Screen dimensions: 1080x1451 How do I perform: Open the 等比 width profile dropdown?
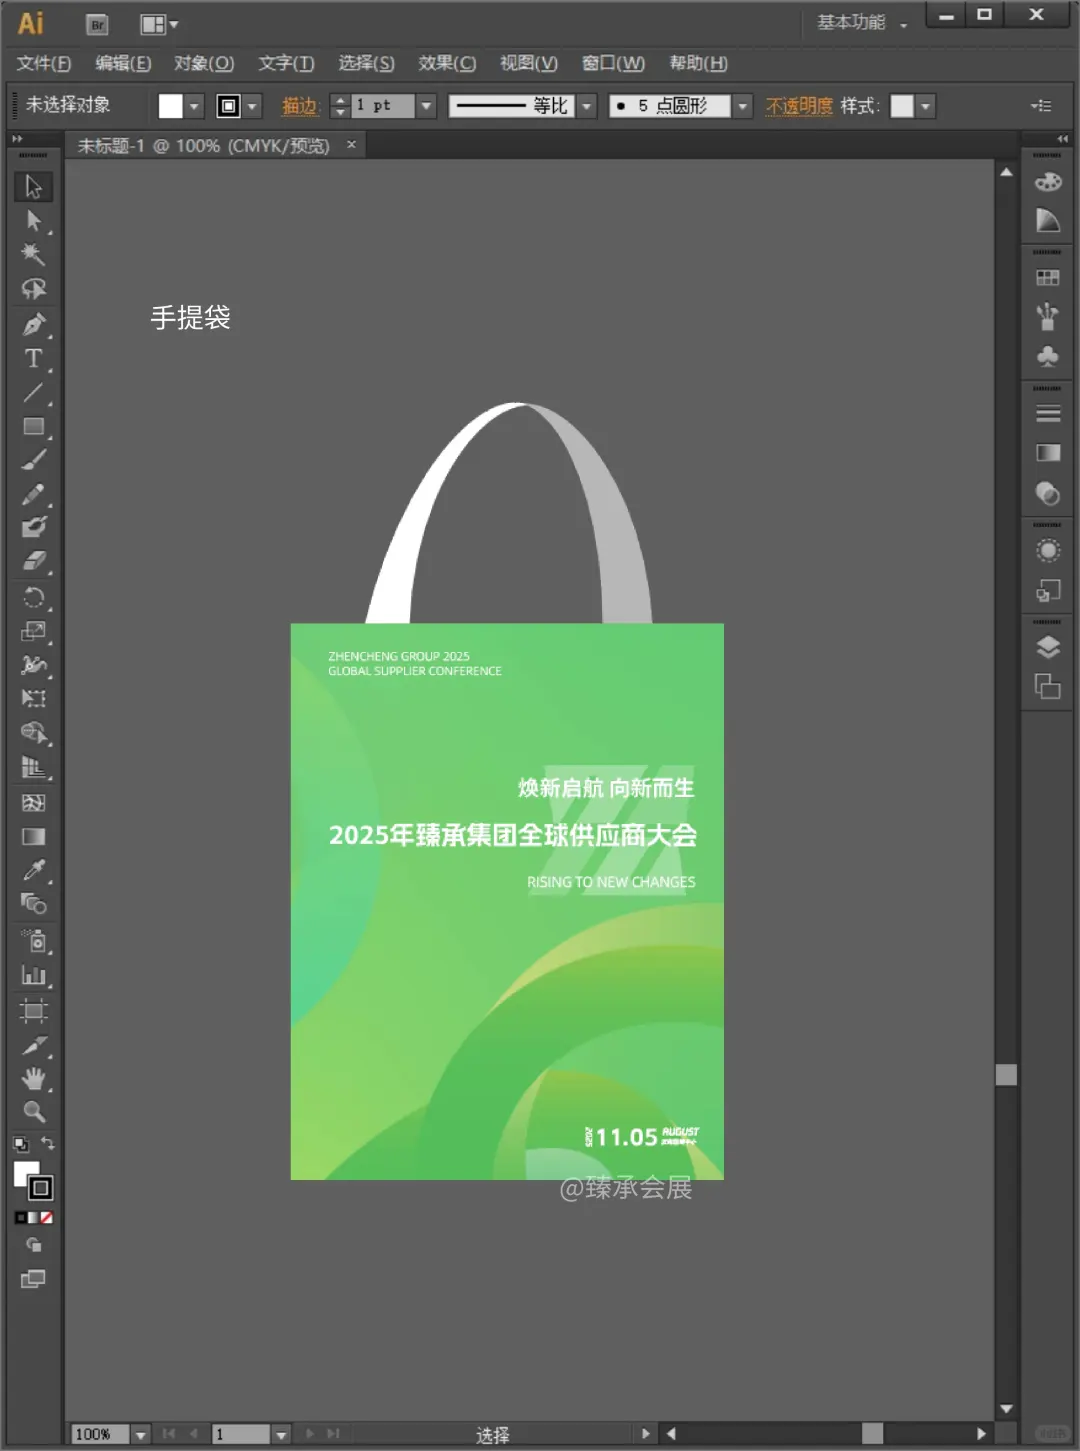point(588,106)
